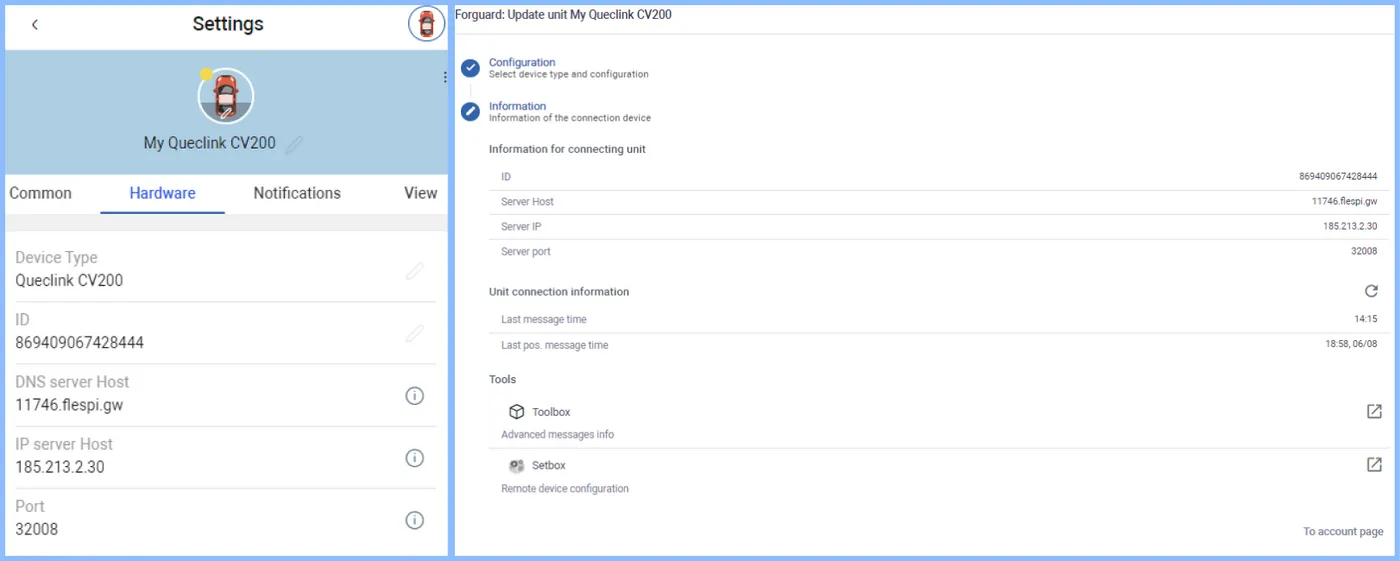Switch to the View tab
Viewport: 1400px width, 561px height.
coord(421,193)
